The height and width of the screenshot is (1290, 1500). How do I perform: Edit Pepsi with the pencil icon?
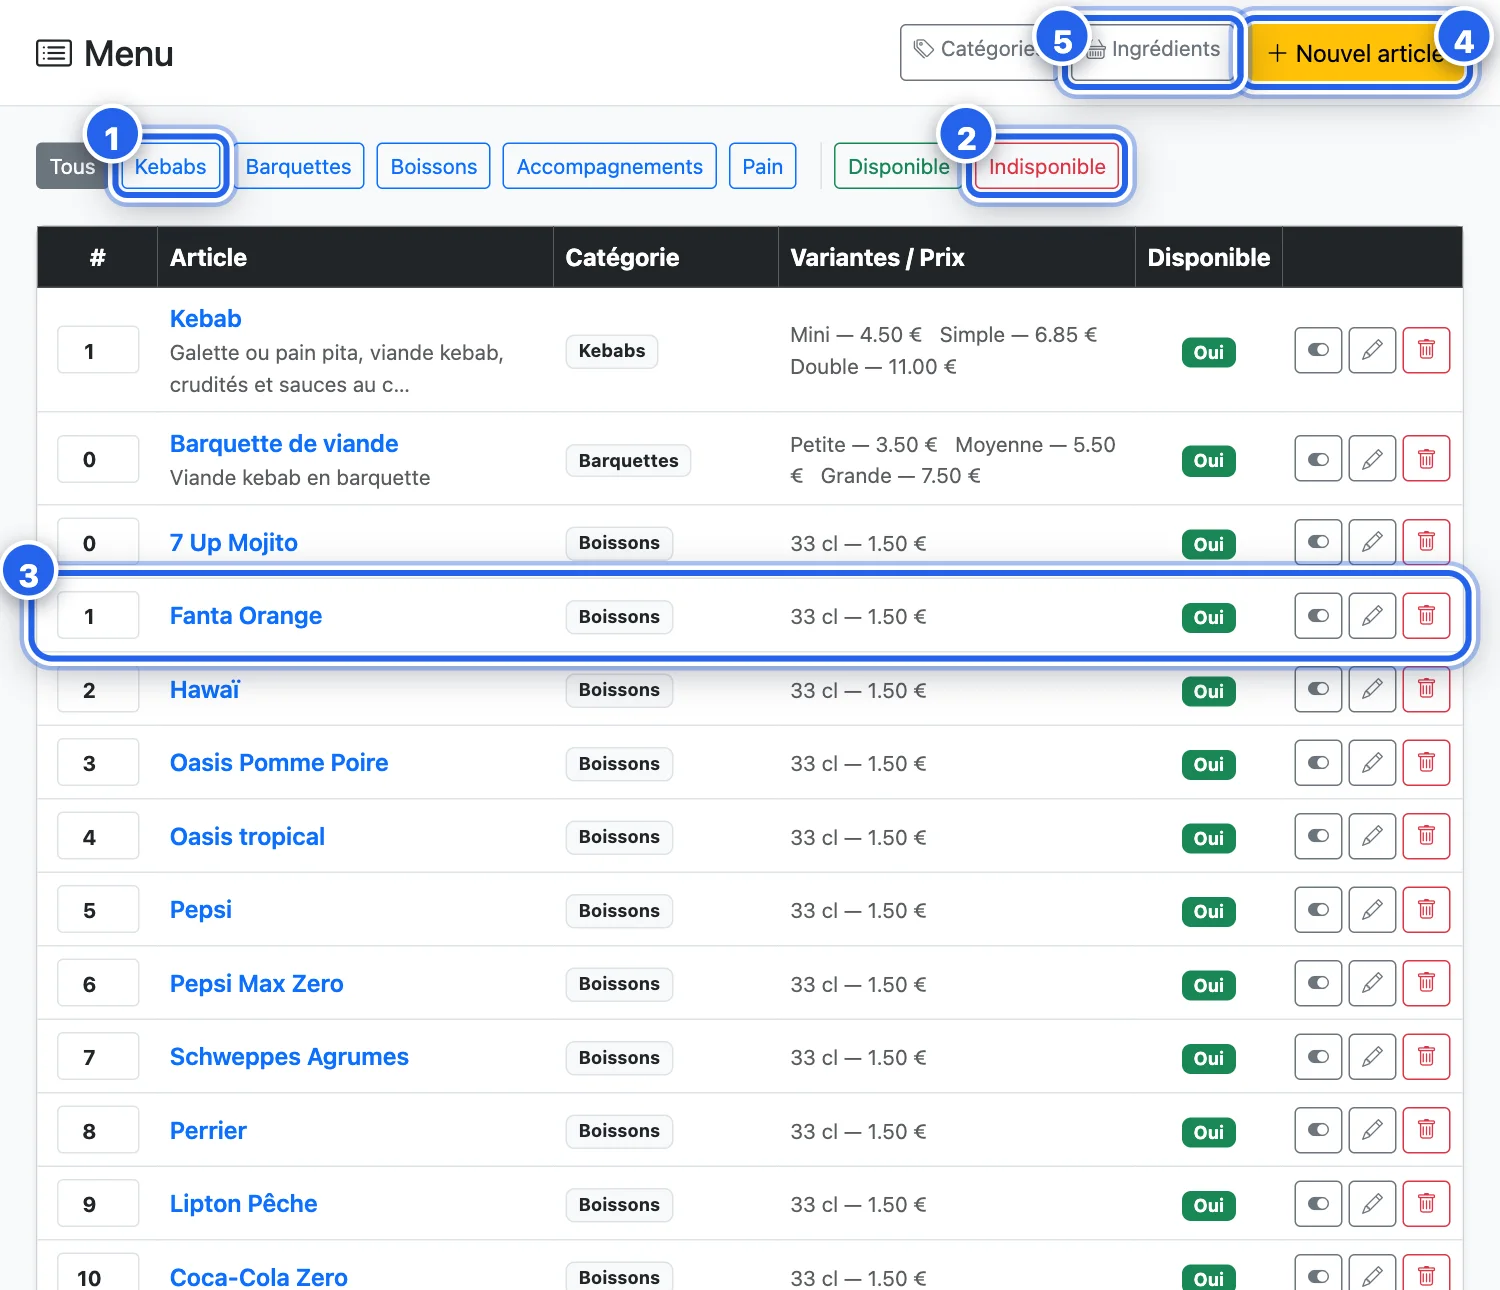[x=1372, y=910]
